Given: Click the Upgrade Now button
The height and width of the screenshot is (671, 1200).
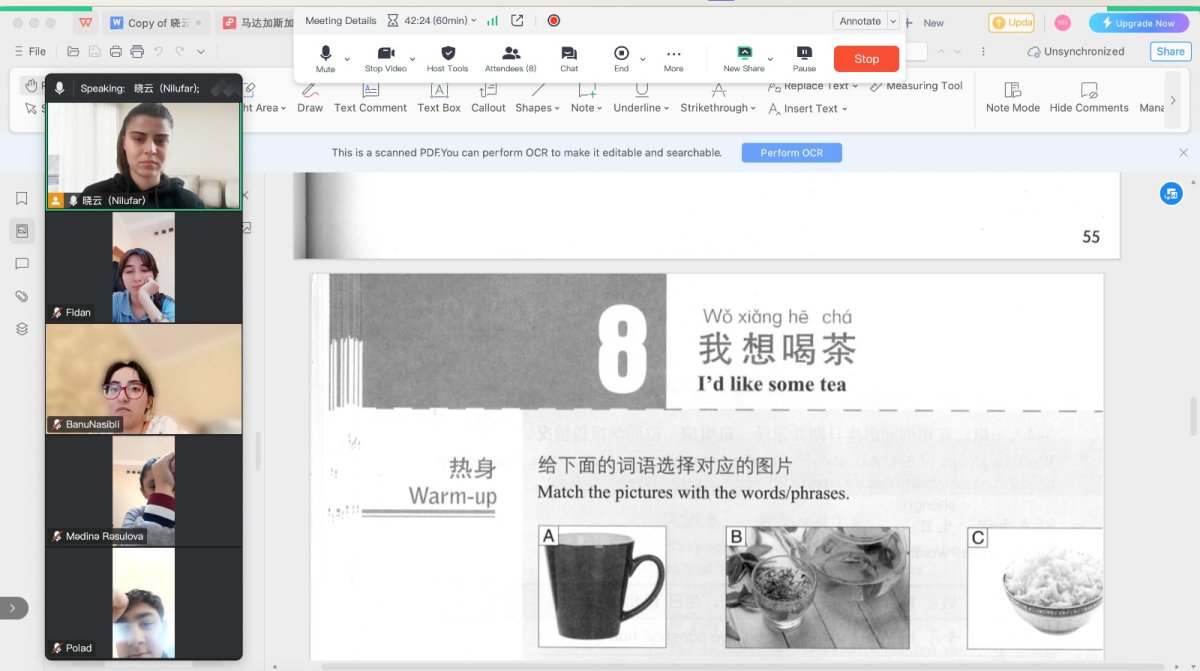Looking at the screenshot, I should coord(1138,22).
